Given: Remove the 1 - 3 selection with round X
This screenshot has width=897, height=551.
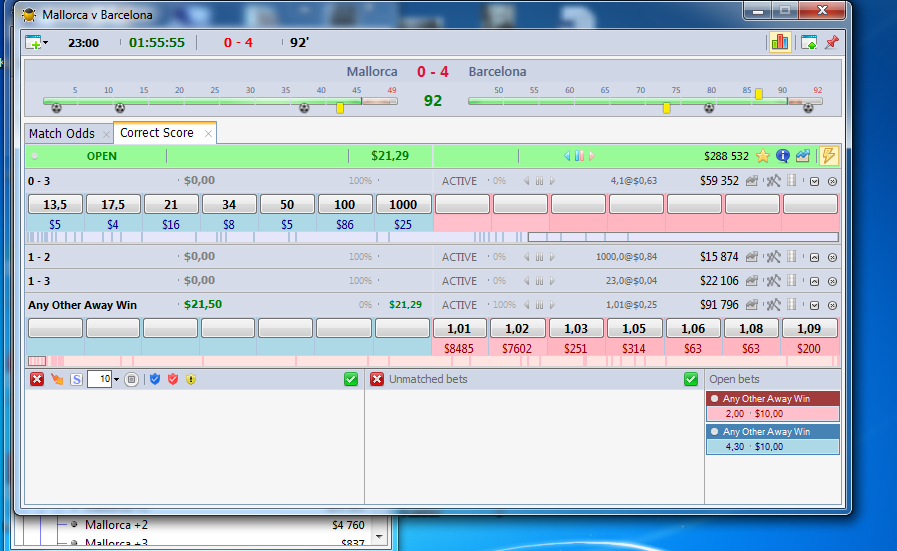Looking at the screenshot, I should click(832, 282).
